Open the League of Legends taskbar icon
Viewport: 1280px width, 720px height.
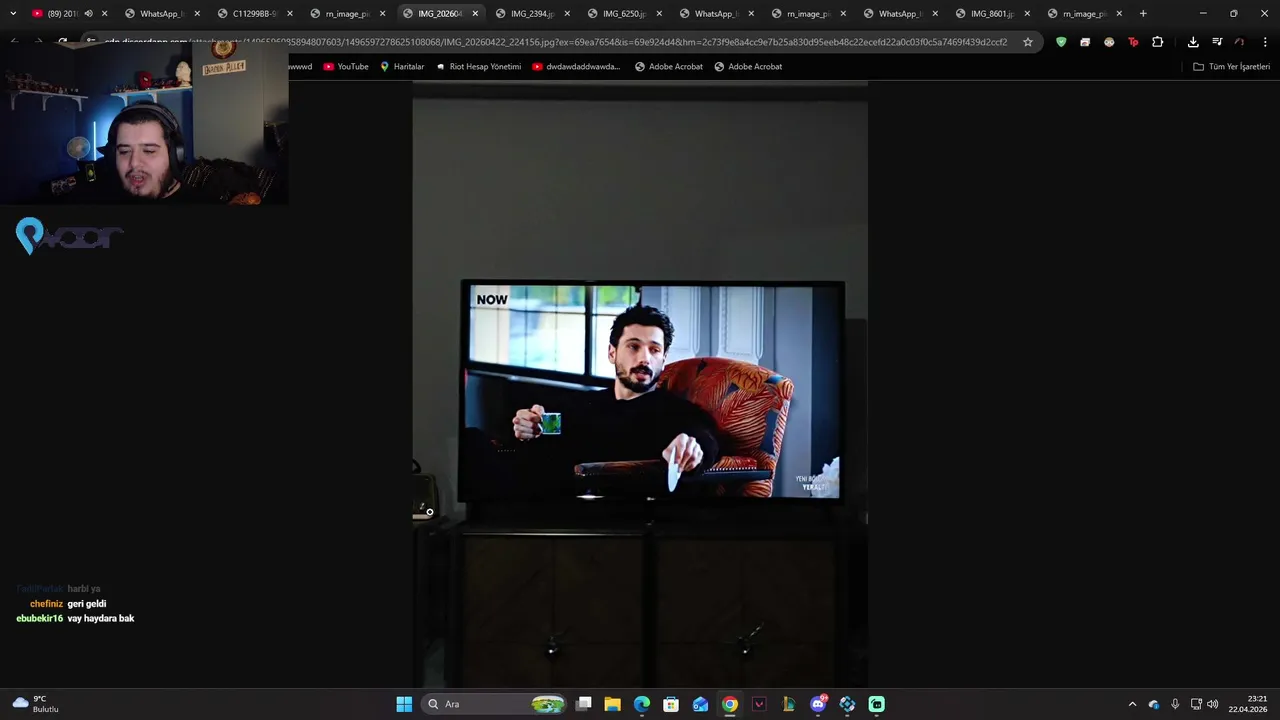tap(788, 704)
